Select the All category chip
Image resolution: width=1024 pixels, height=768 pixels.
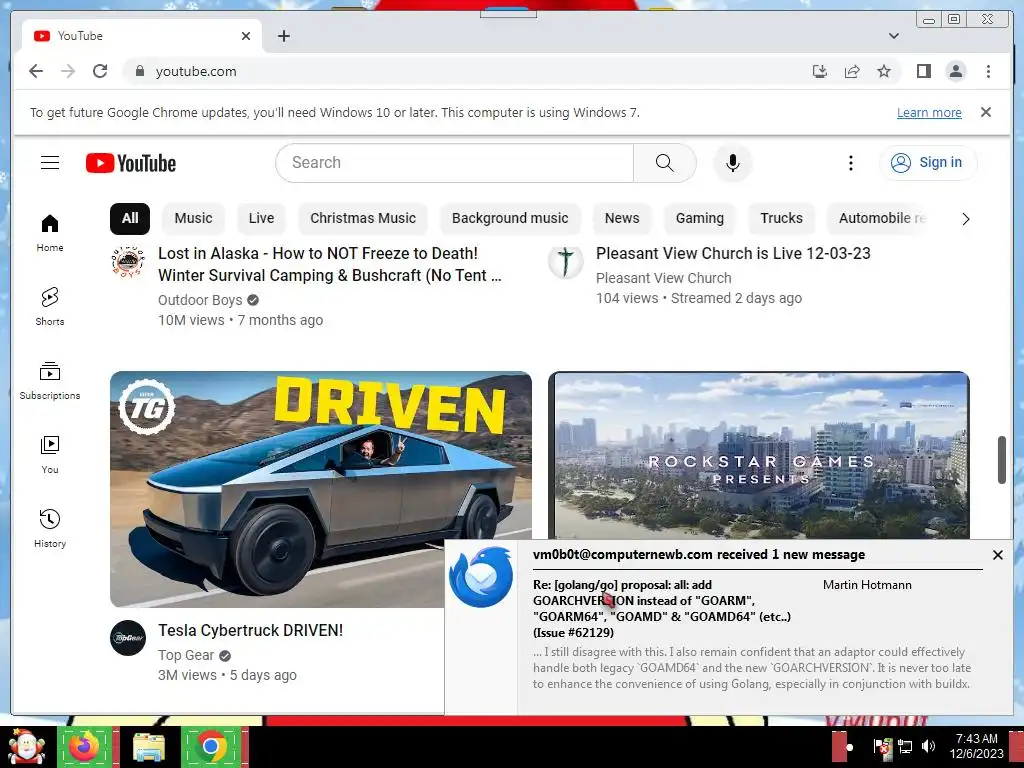[x=130, y=218]
